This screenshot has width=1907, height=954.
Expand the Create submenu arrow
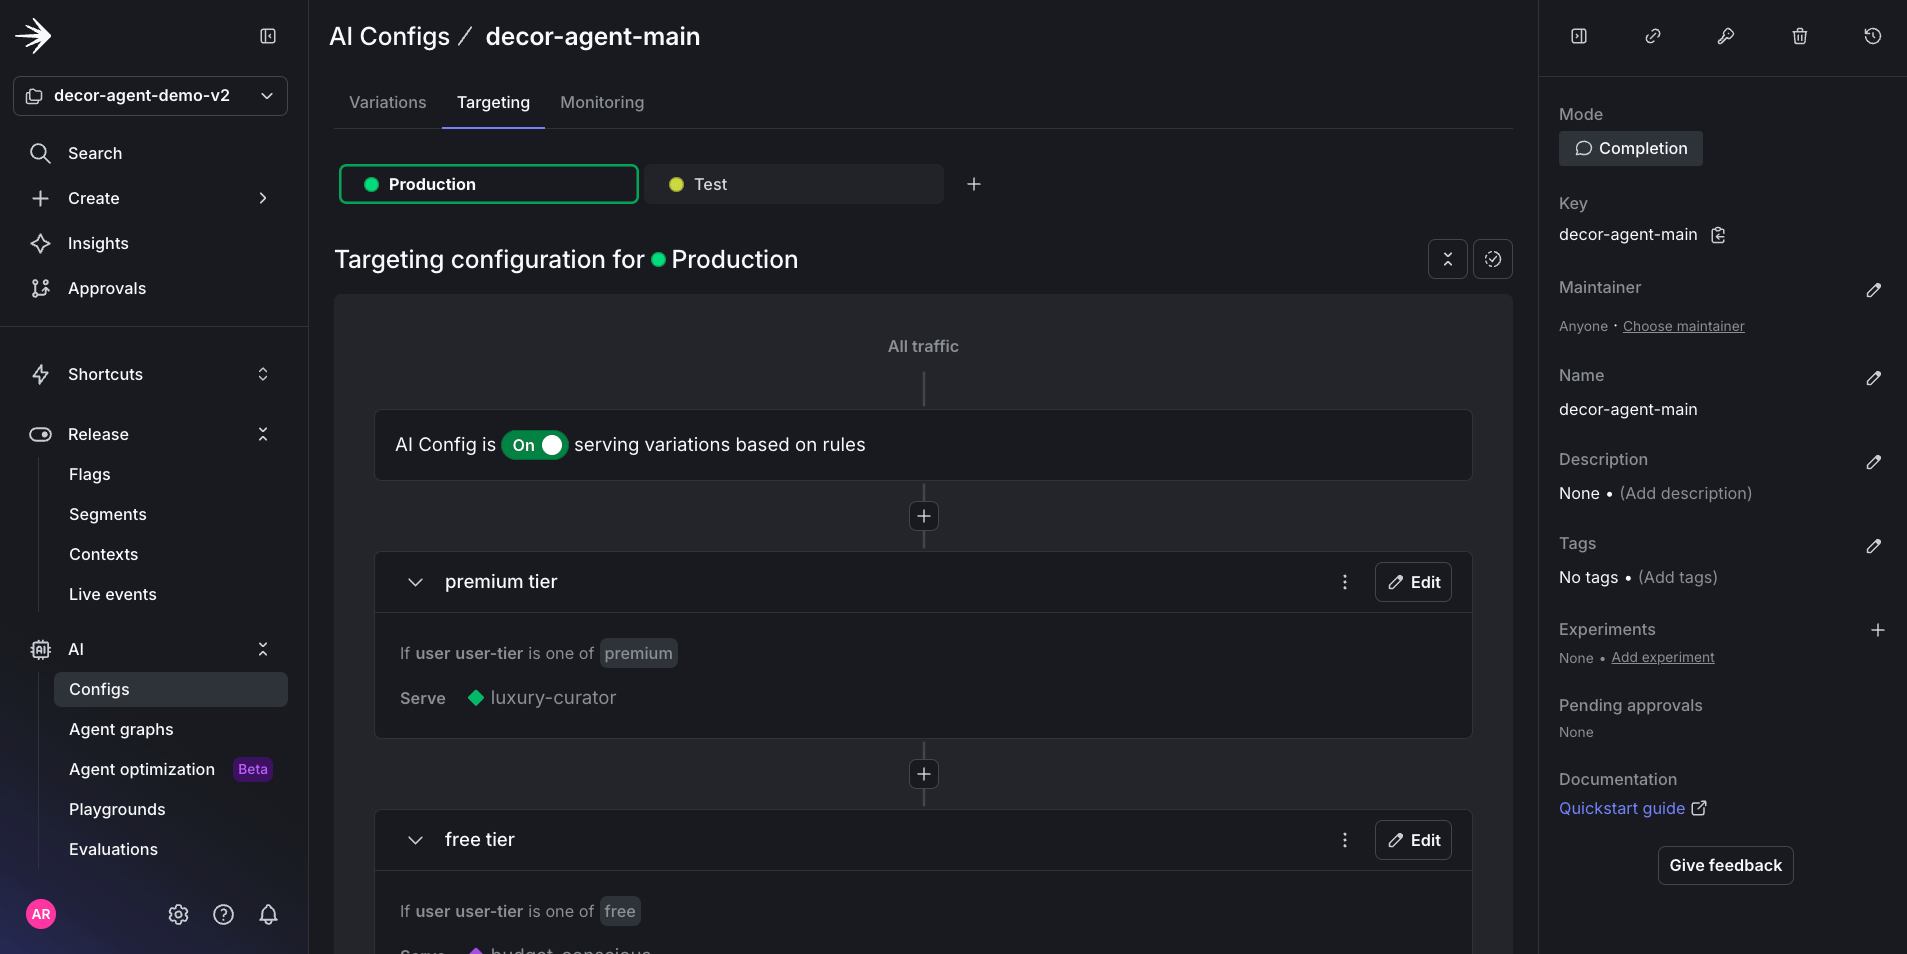point(263,198)
